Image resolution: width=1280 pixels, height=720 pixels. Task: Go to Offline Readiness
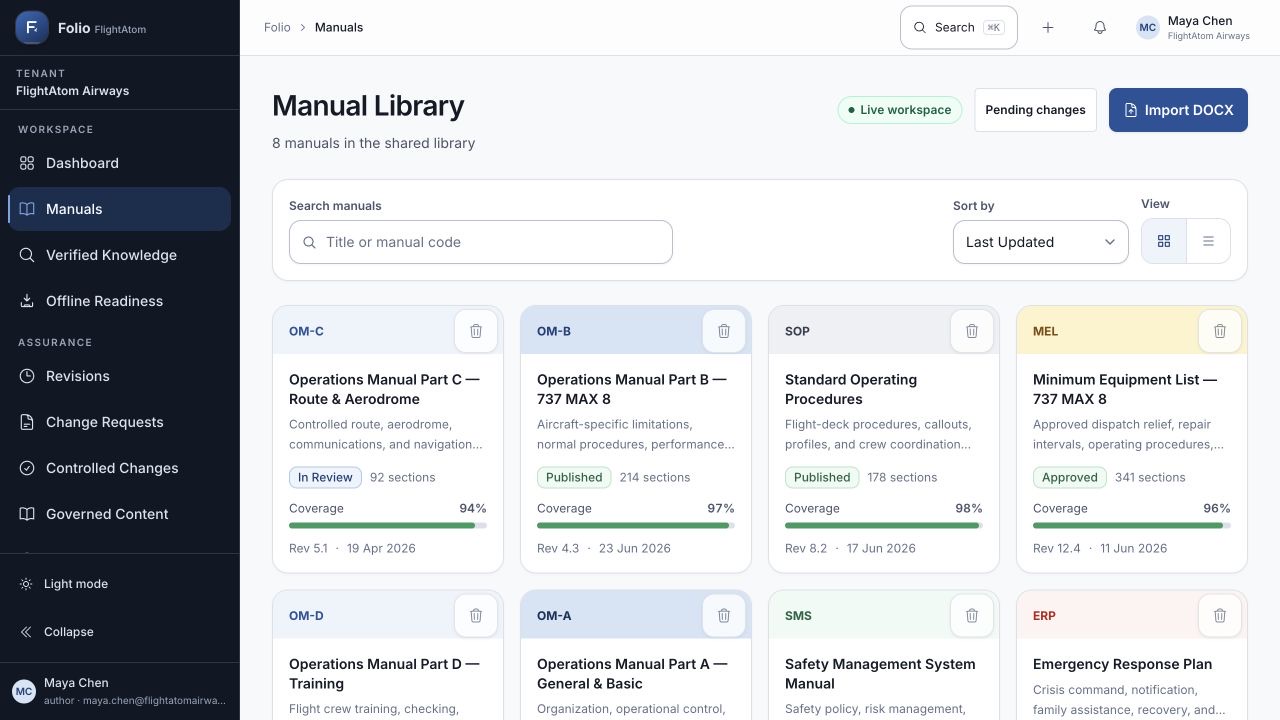pyautogui.click(x=119, y=301)
